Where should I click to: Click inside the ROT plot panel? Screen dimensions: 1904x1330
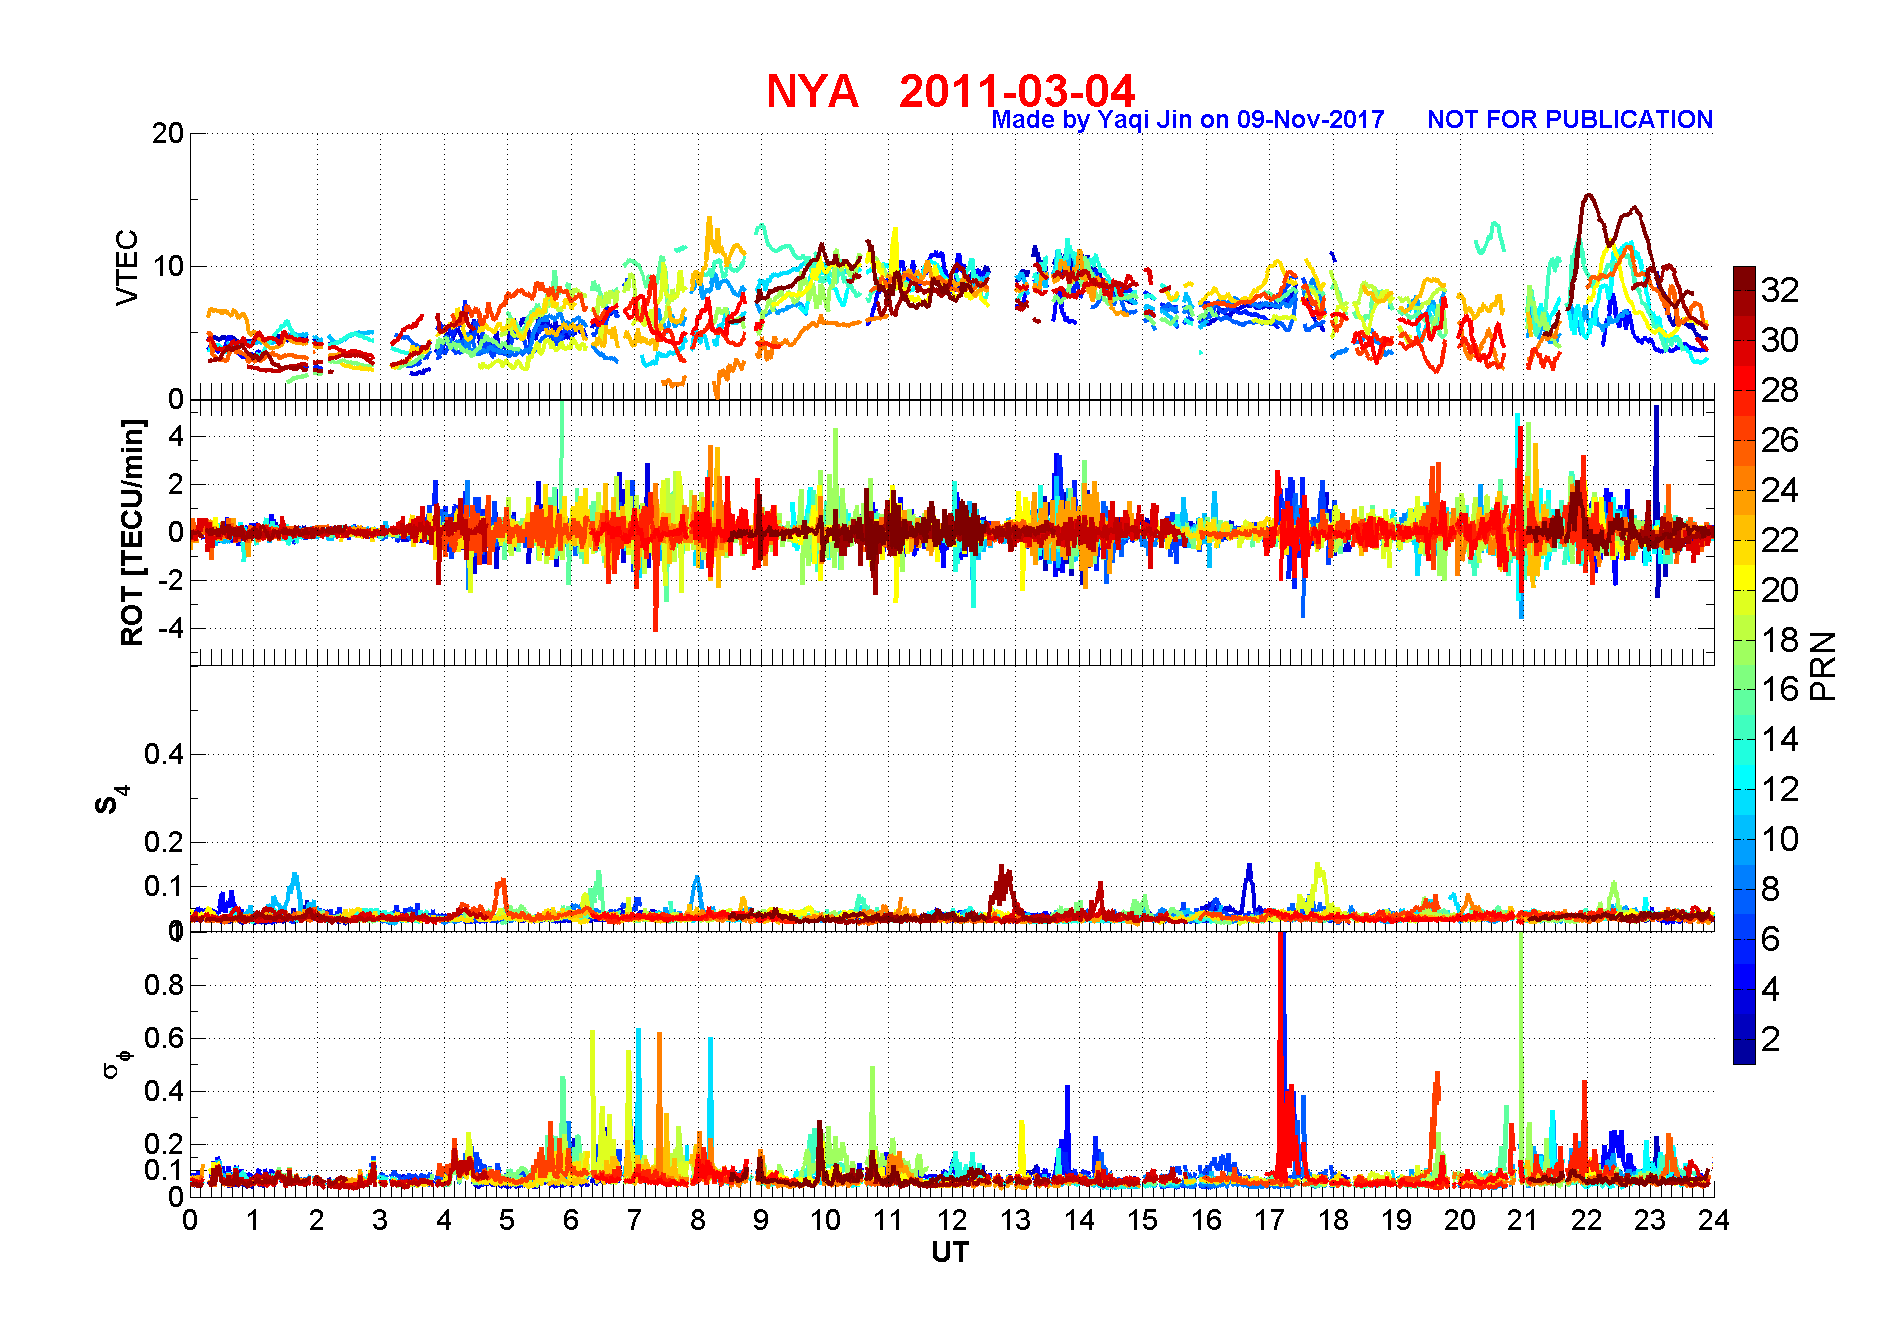(952, 532)
